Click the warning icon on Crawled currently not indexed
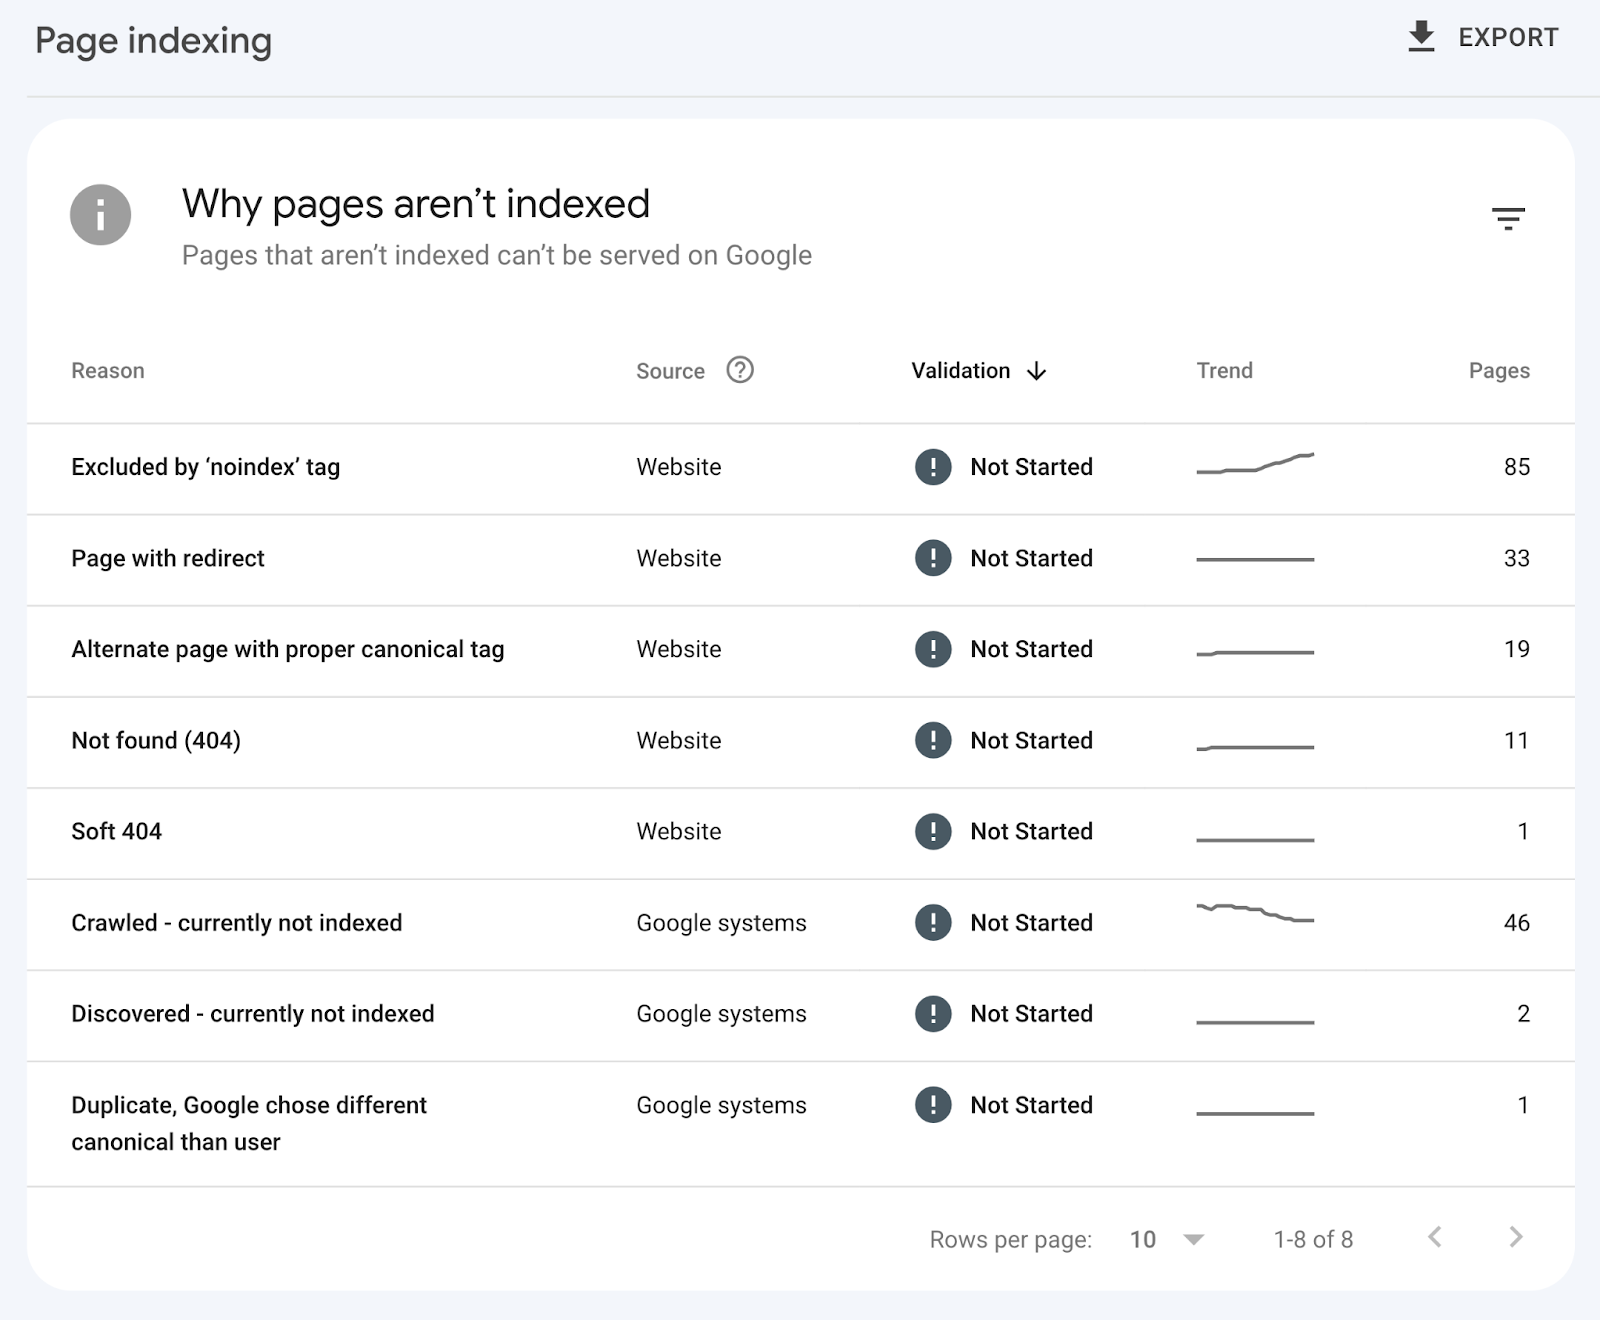Viewport: 1600px width, 1320px height. click(x=932, y=923)
